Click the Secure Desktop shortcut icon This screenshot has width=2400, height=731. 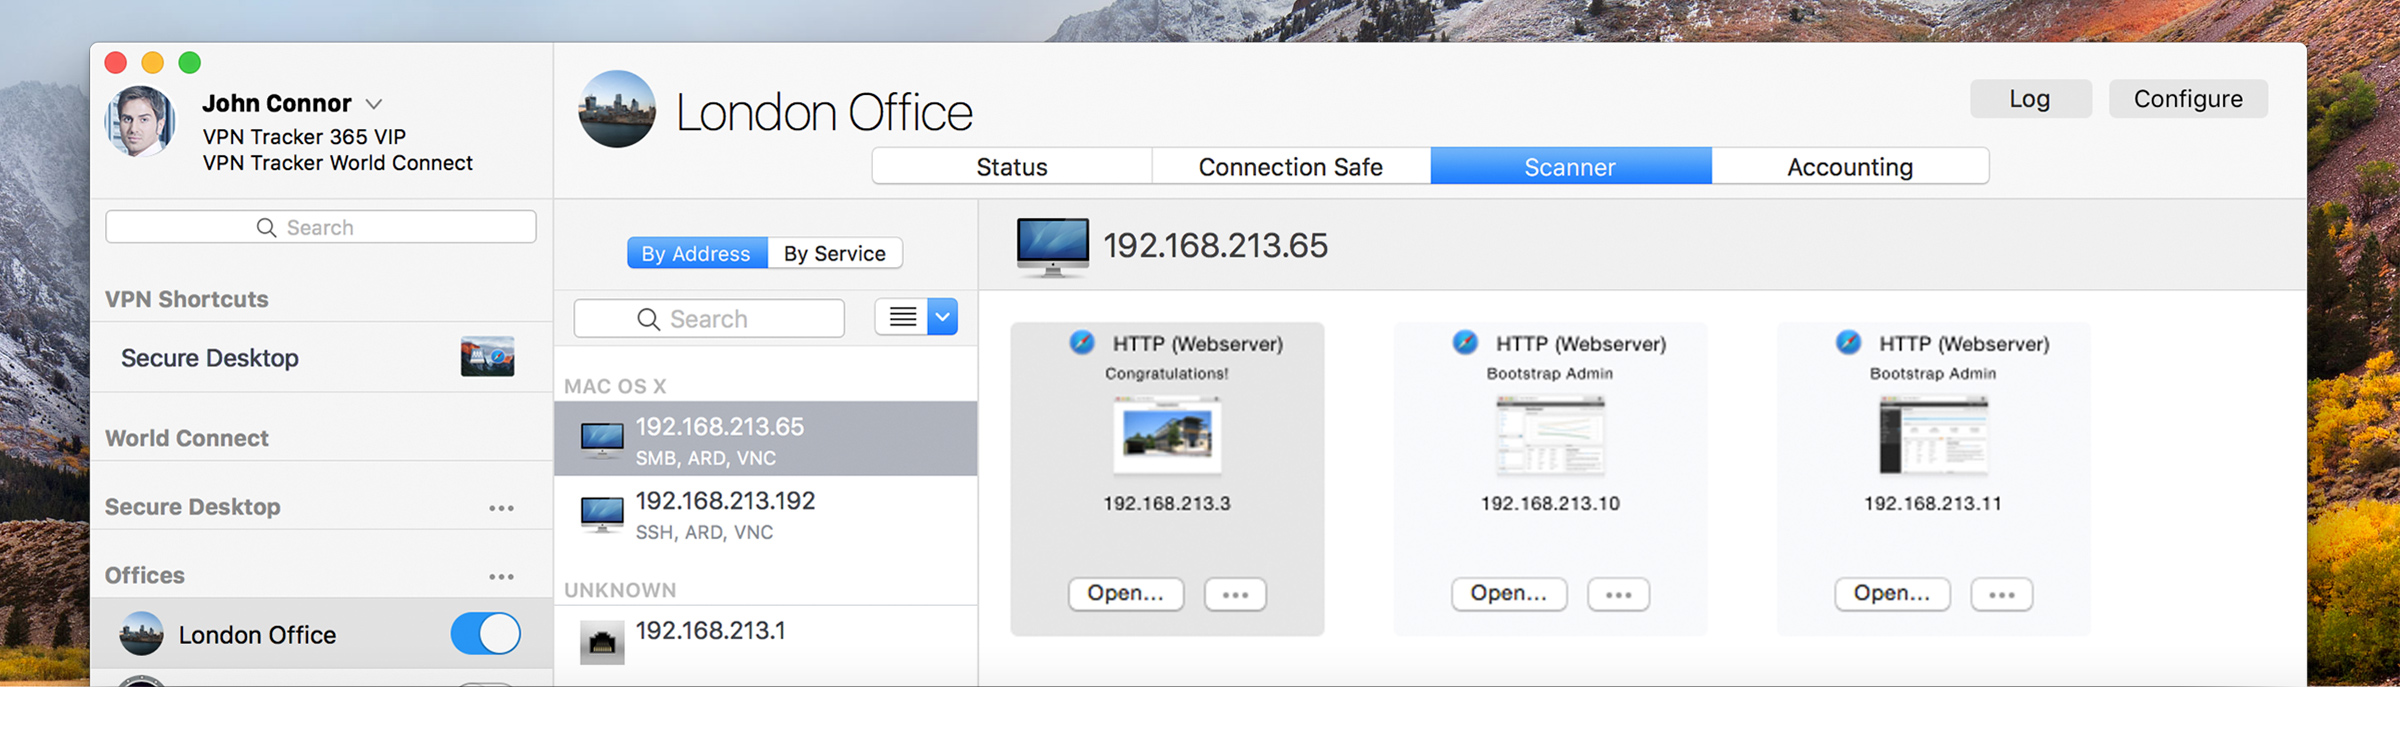coord(487,357)
